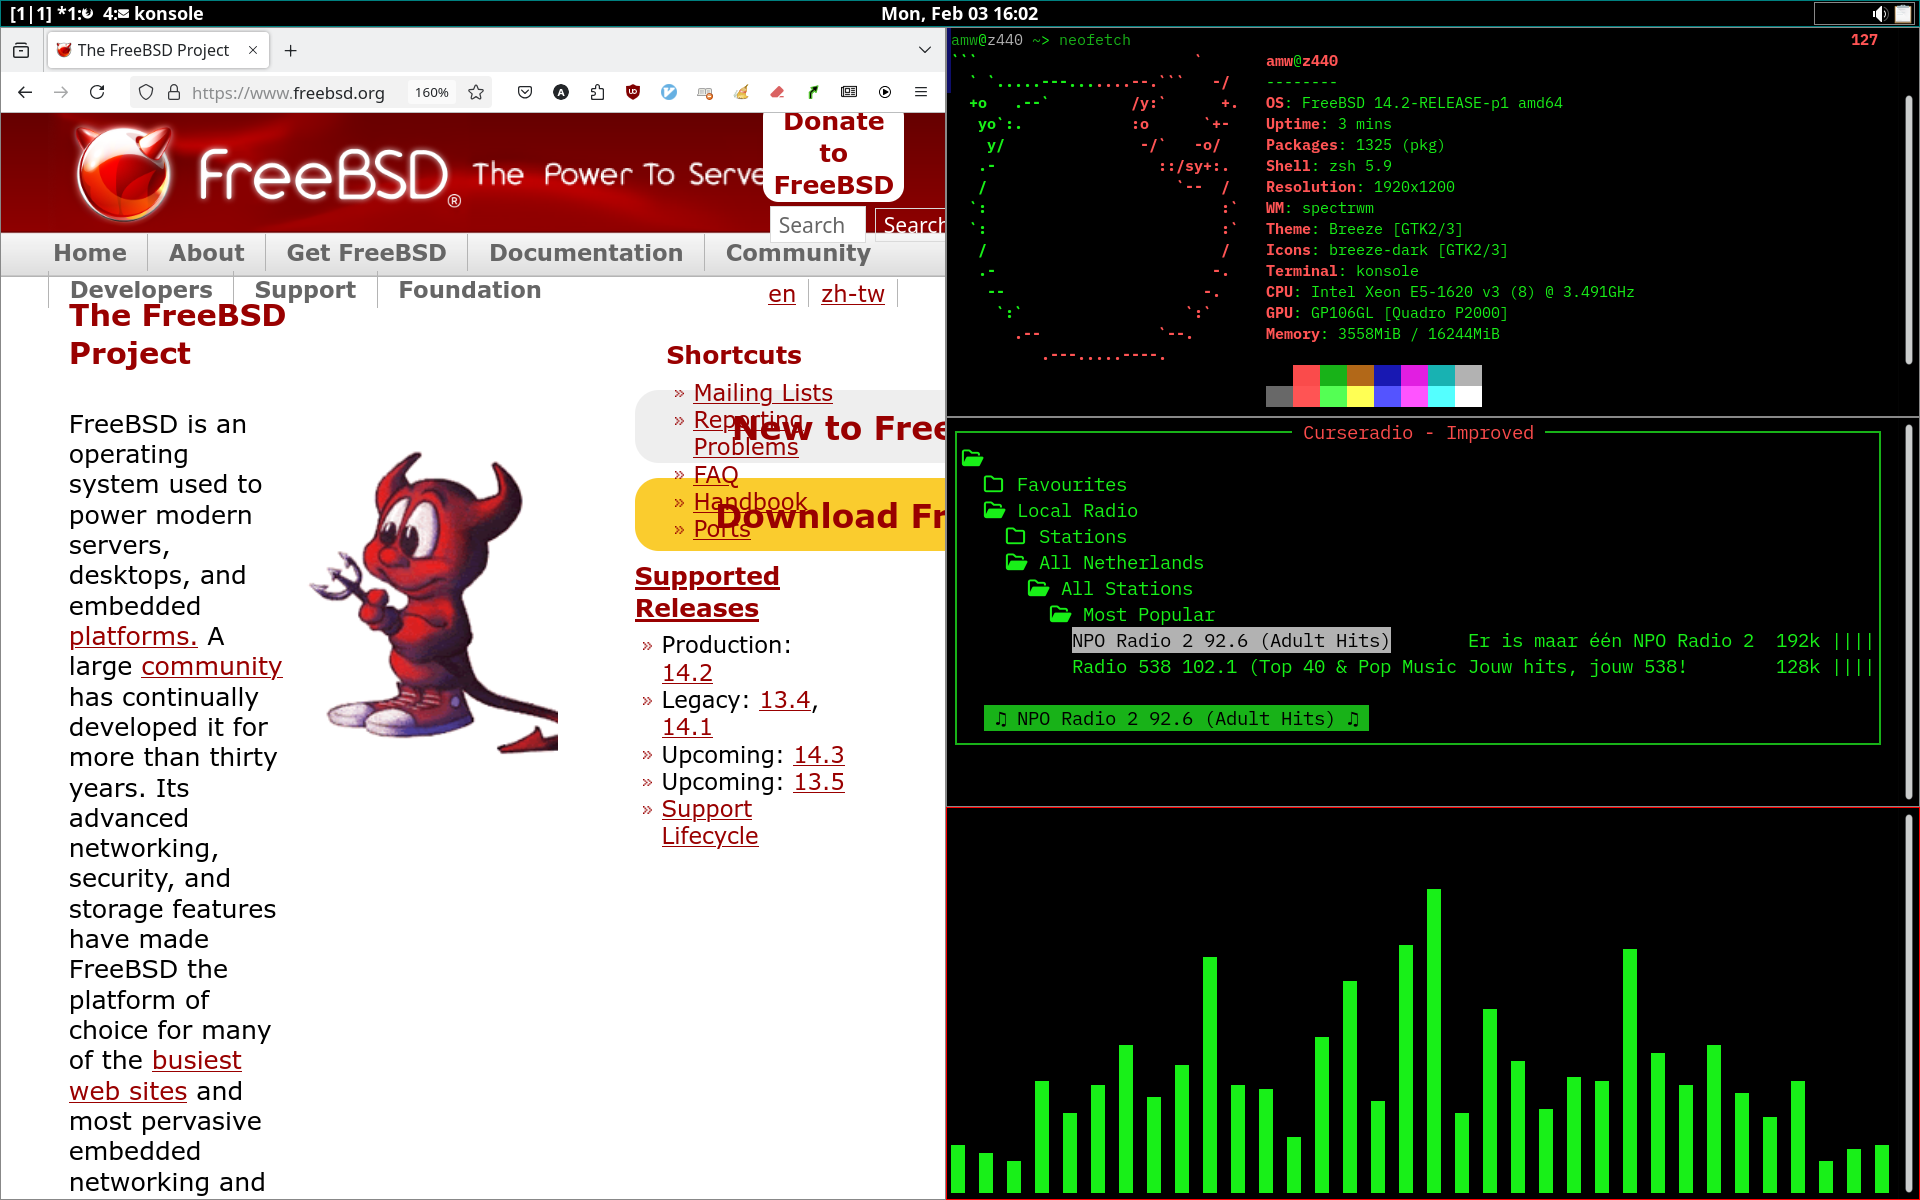Screen dimensions: 1920x1200
Task: Reload the FreeBSD page
Action: 97,92
